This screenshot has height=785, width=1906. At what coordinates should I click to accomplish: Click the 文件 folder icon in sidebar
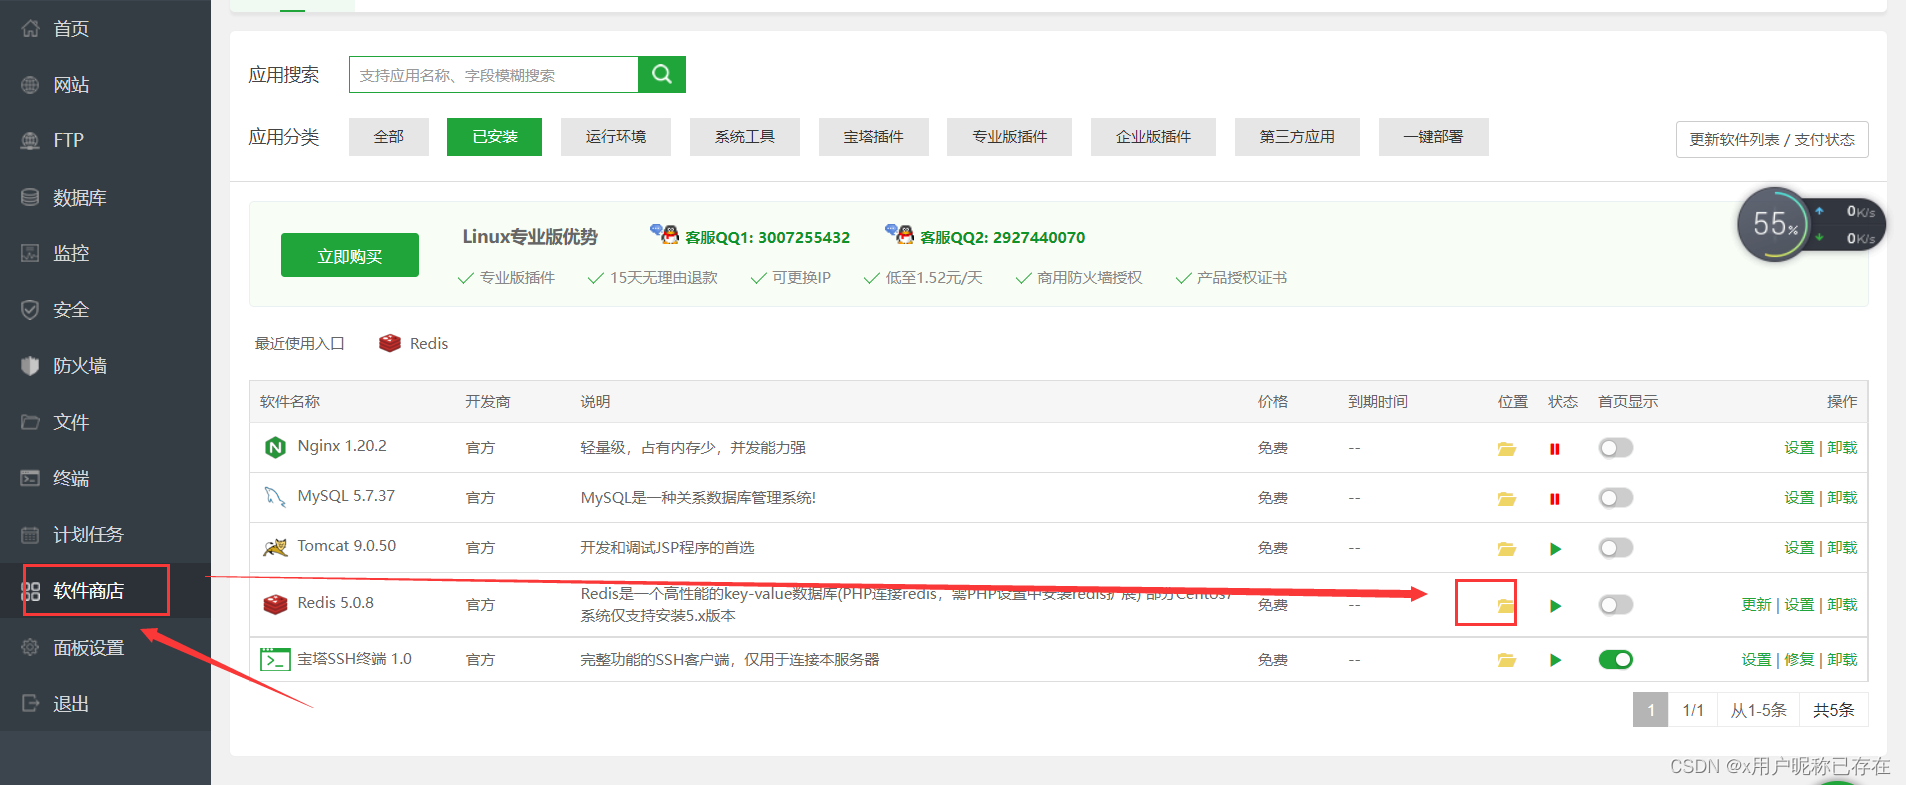point(31,422)
